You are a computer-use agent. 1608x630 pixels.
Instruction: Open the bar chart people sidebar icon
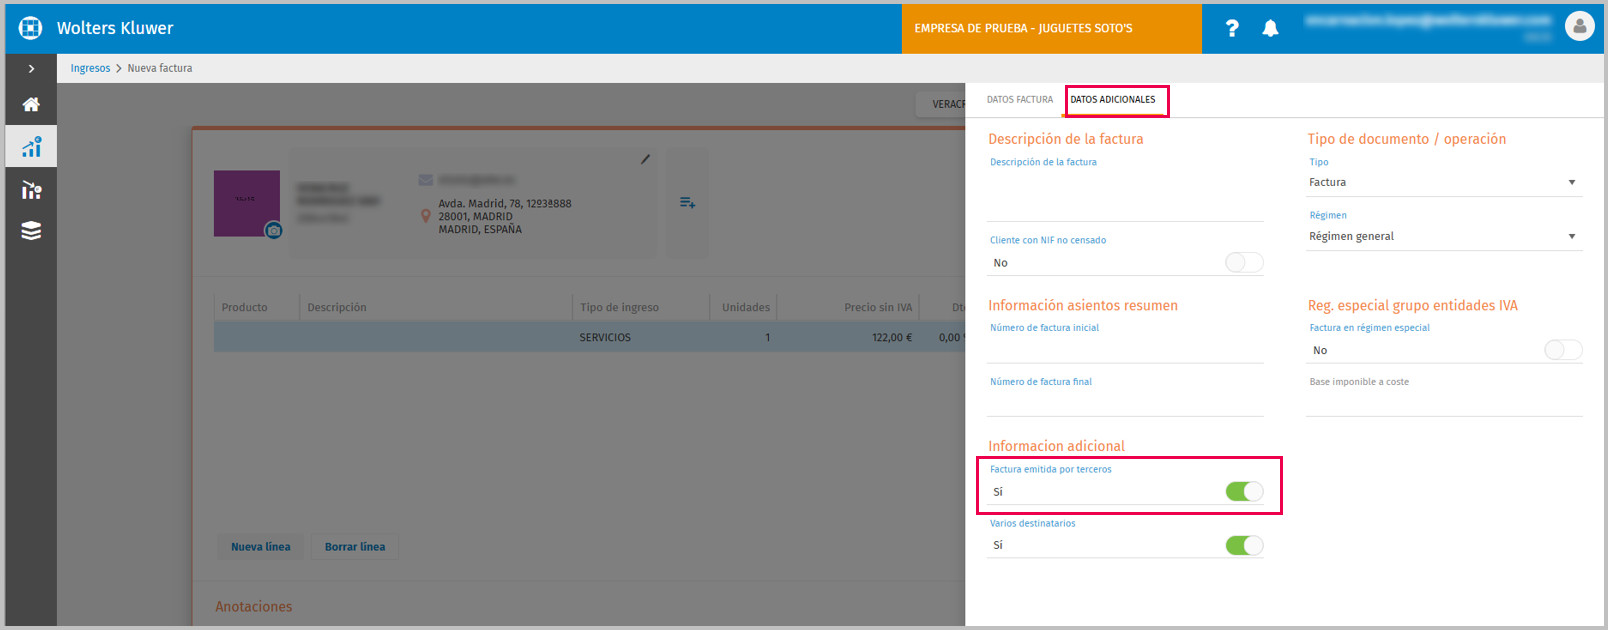click(31, 190)
